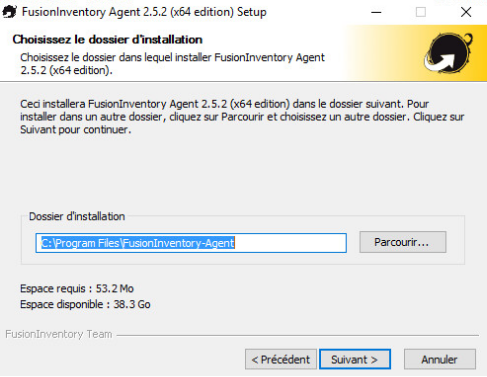
Task: Minimize the Setup window
Action: tap(376, 12)
